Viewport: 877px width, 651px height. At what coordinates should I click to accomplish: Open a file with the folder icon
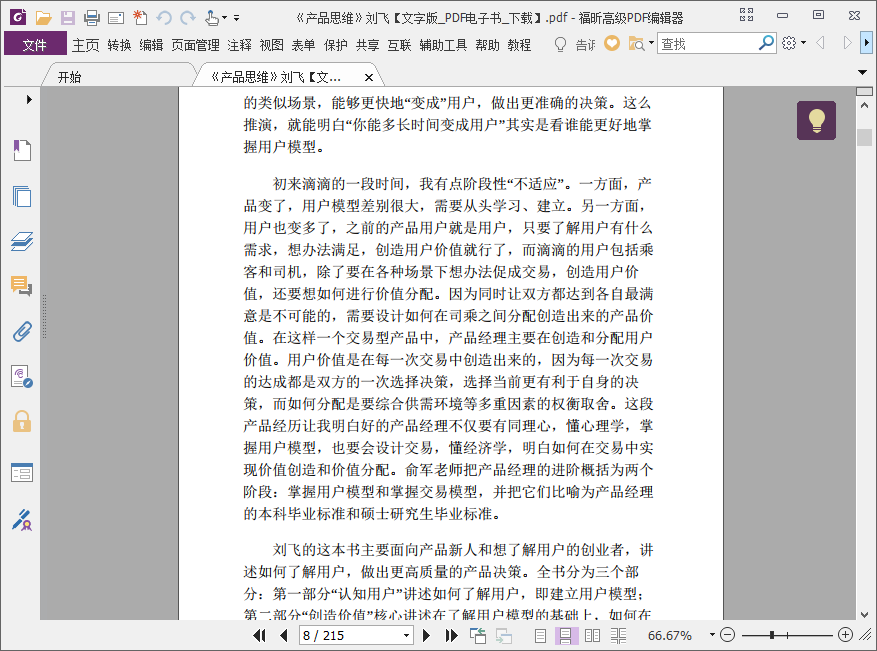coord(43,18)
